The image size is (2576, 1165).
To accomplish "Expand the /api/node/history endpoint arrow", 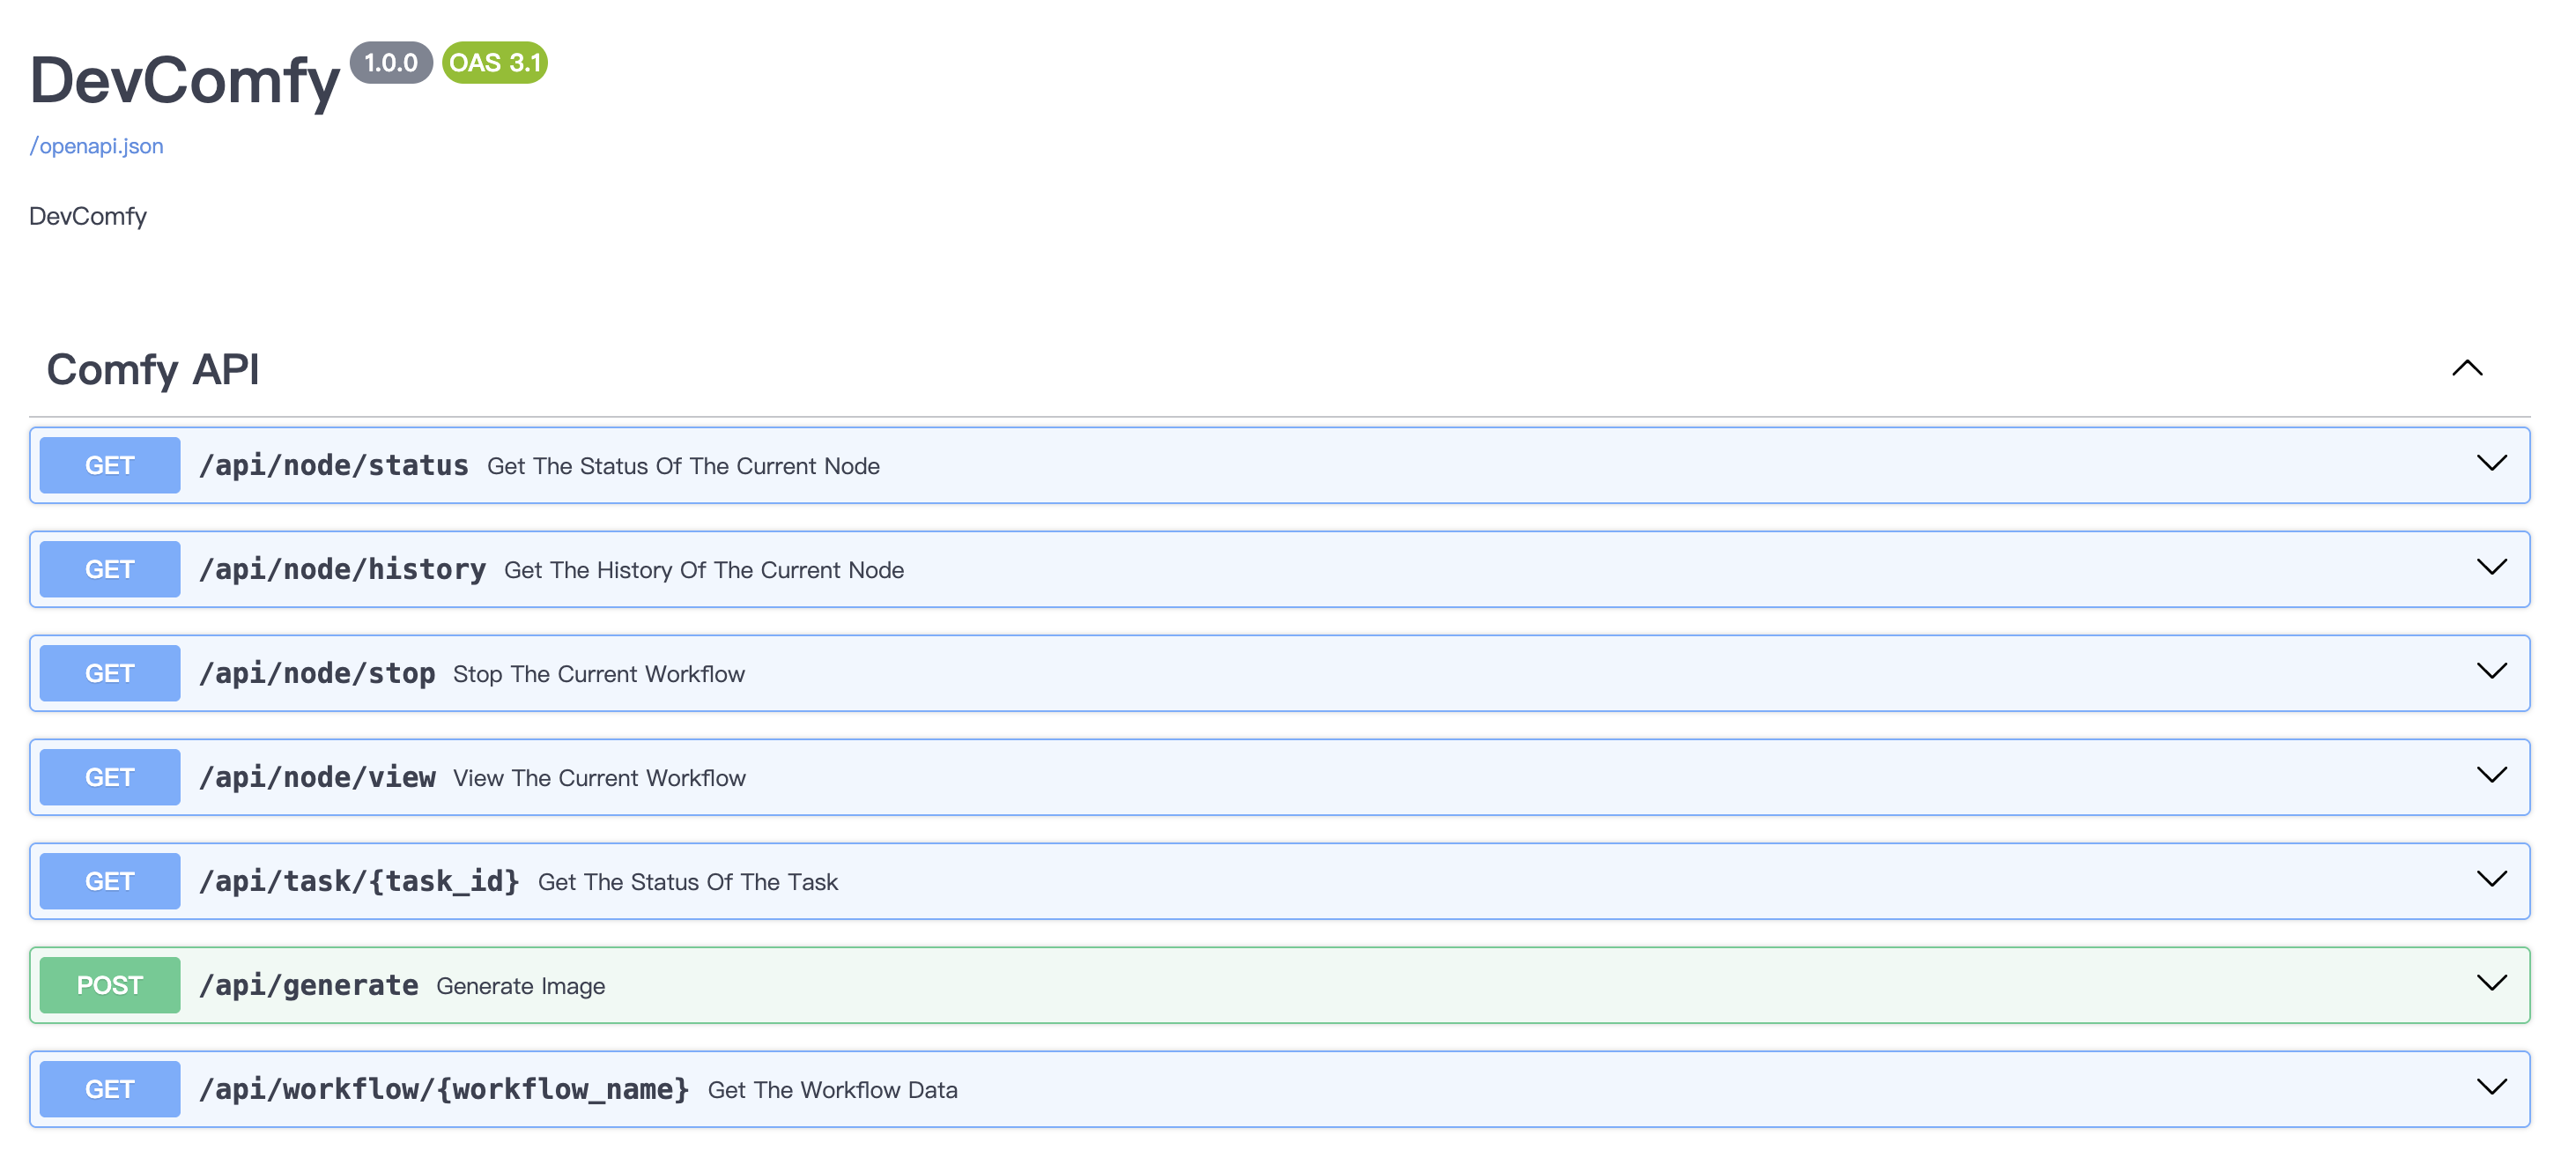I will click(2491, 567).
